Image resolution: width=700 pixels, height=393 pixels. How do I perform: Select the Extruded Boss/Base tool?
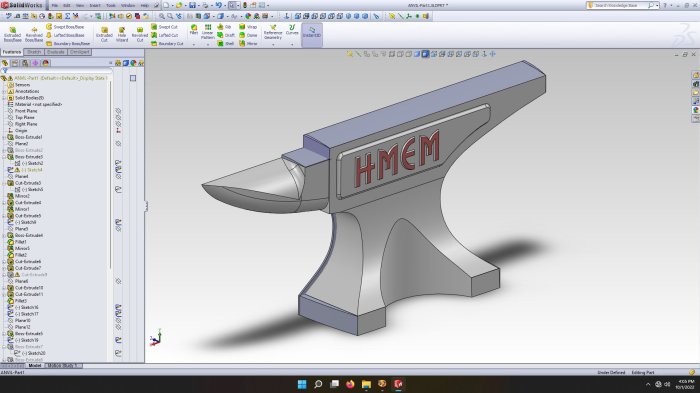[12, 34]
